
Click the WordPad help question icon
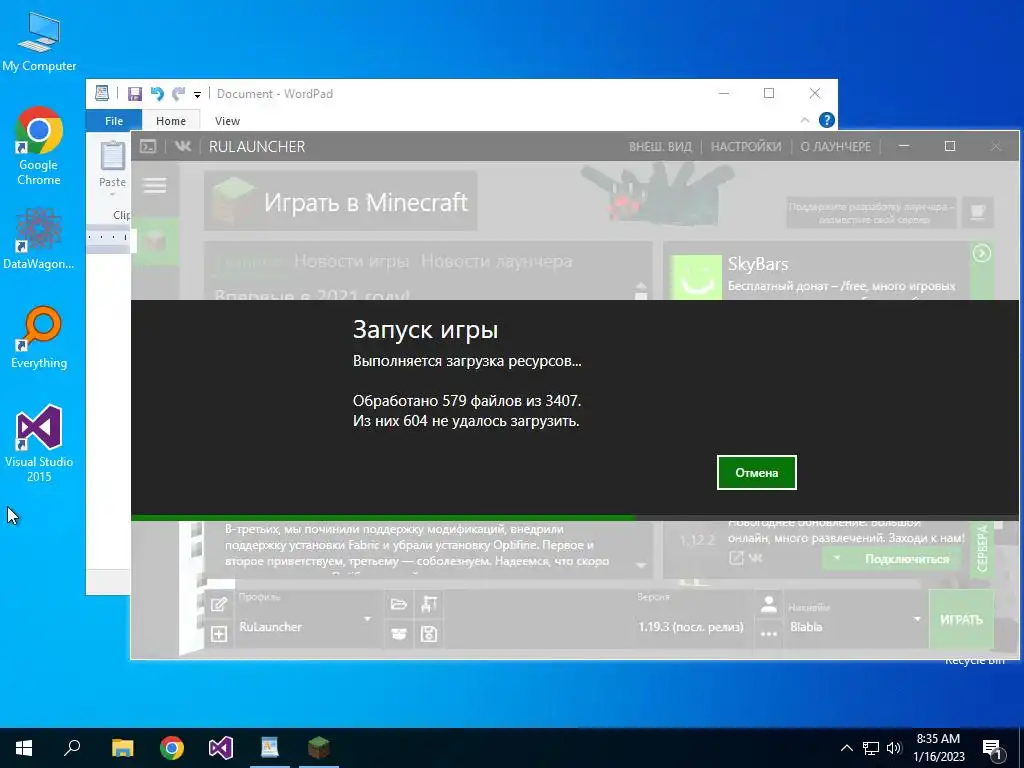[x=826, y=120]
